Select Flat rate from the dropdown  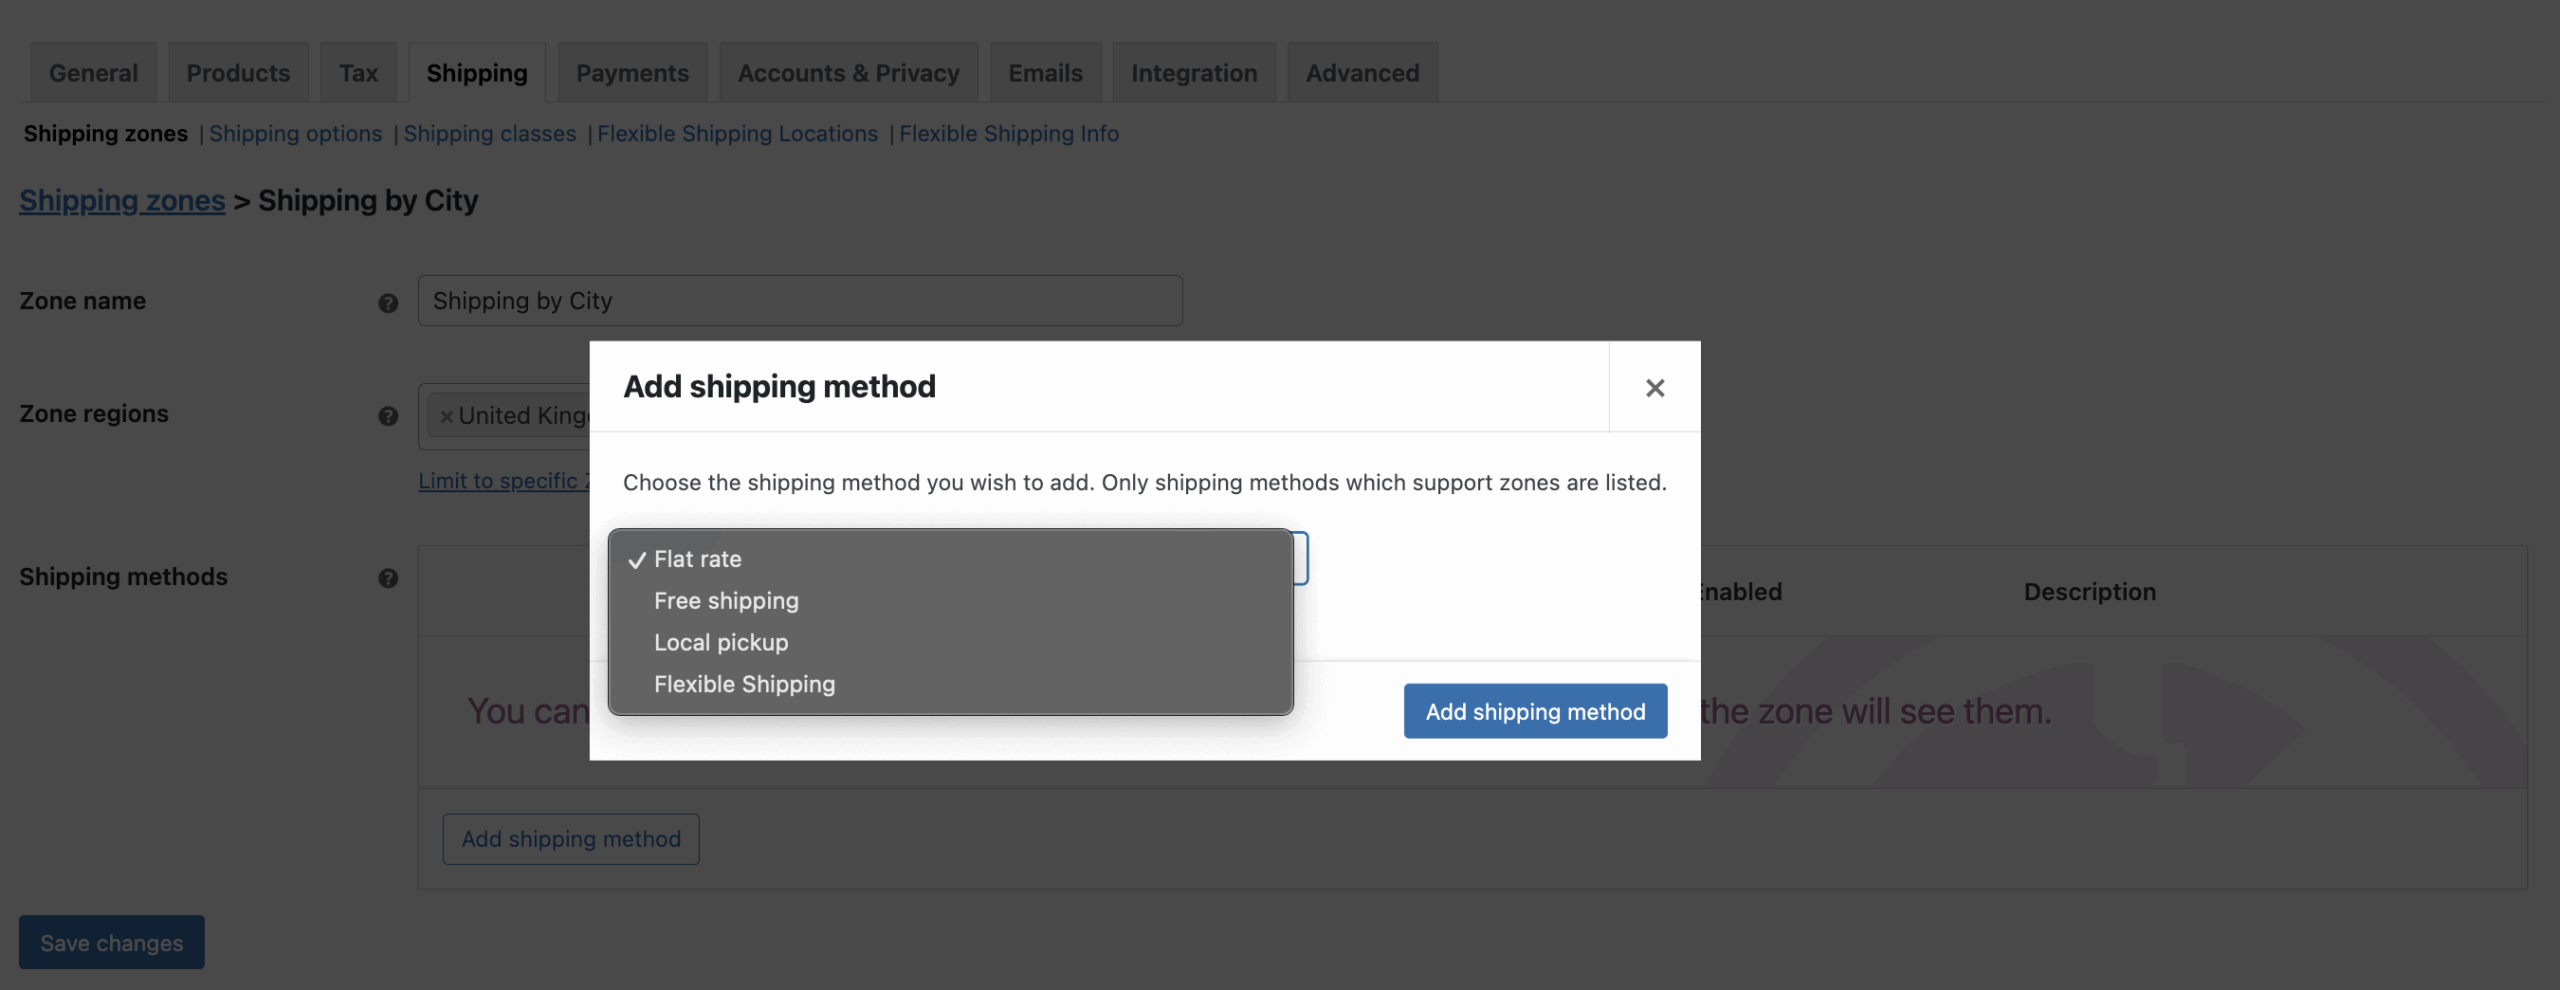pos(698,559)
